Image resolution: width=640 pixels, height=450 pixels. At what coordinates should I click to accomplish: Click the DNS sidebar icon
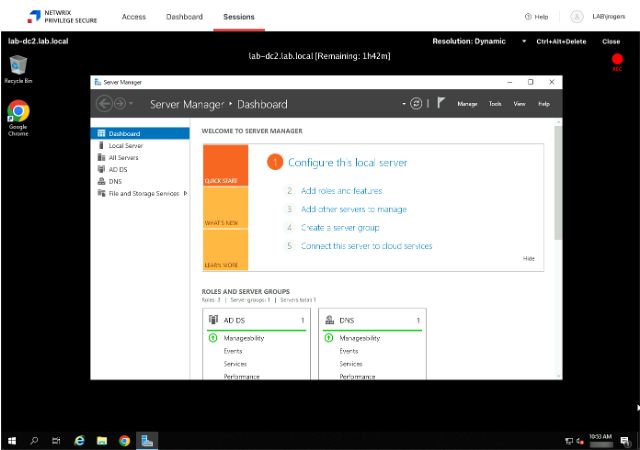click(x=102, y=181)
